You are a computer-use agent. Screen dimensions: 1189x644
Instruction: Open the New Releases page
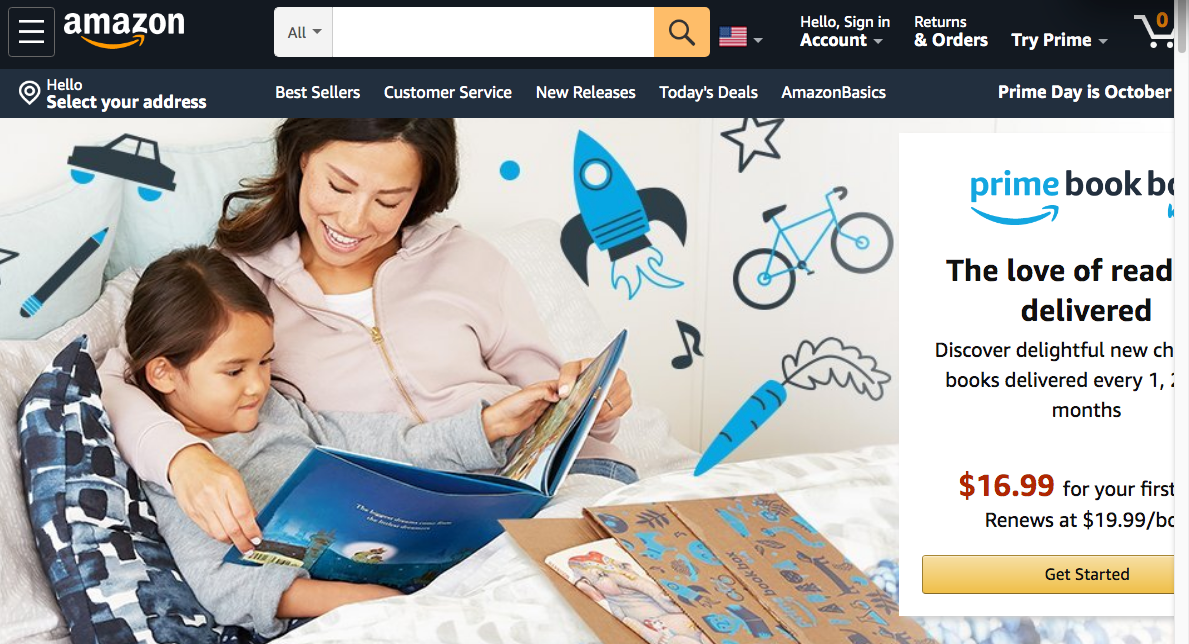[x=585, y=93]
